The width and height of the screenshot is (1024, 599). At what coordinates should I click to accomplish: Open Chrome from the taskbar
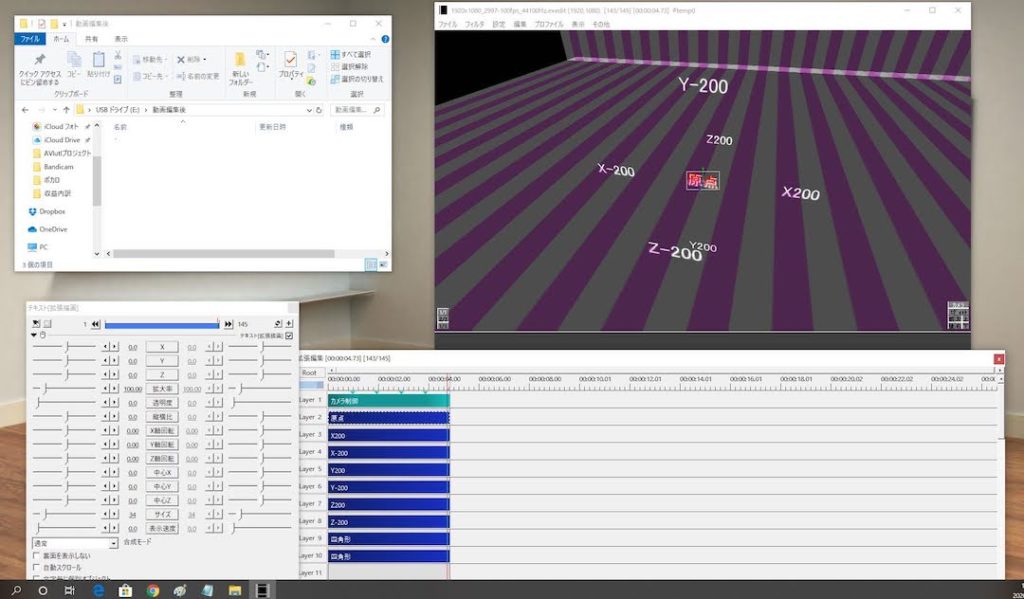click(153, 590)
